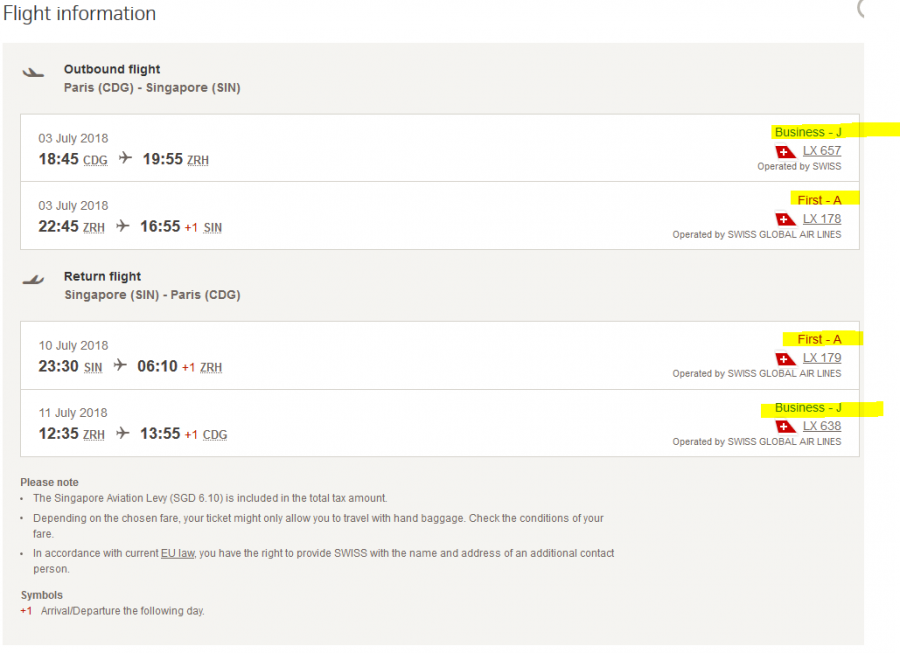Viewport: 900px width, 653px height.
Task: Click the SWISS logo beside LX 179
Action: point(786,358)
